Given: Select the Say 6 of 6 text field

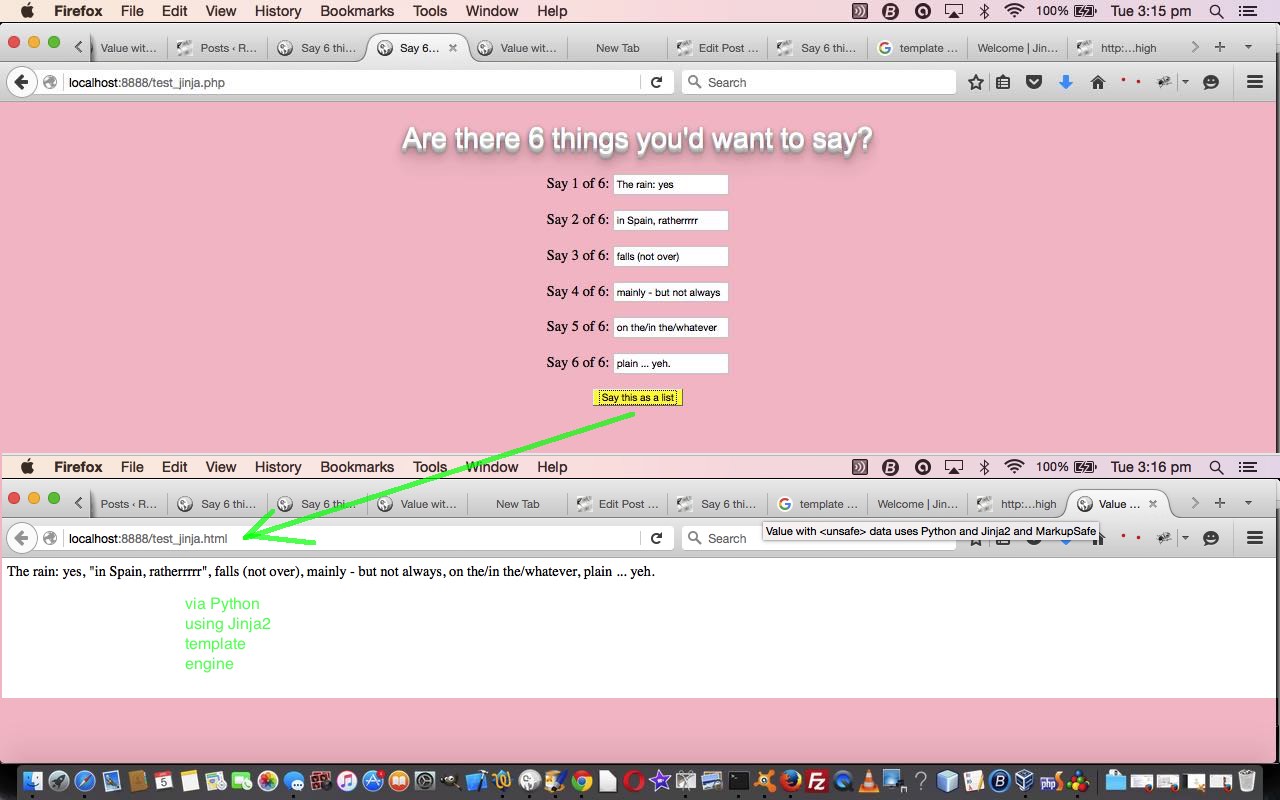Looking at the screenshot, I should (x=671, y=363).
